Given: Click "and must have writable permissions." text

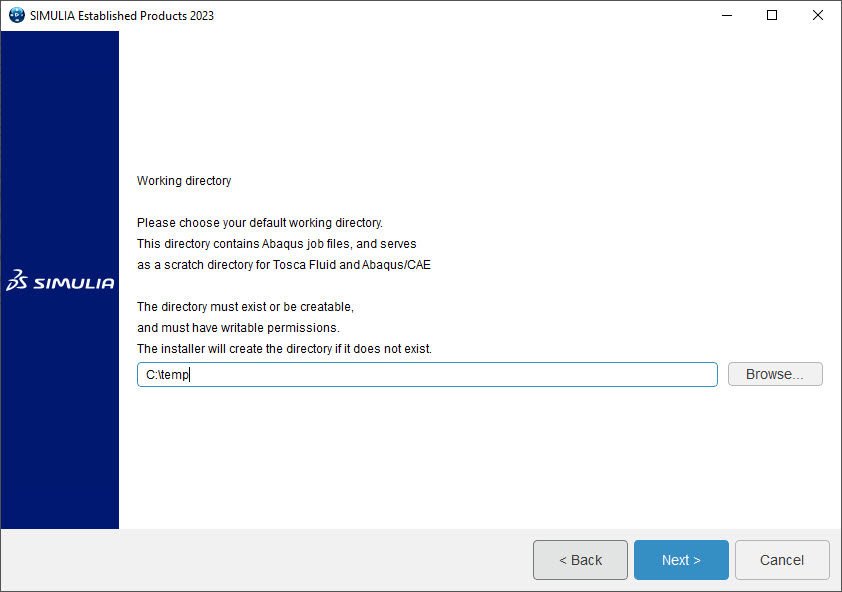Looking at the screenshot, I should (238, 328).
